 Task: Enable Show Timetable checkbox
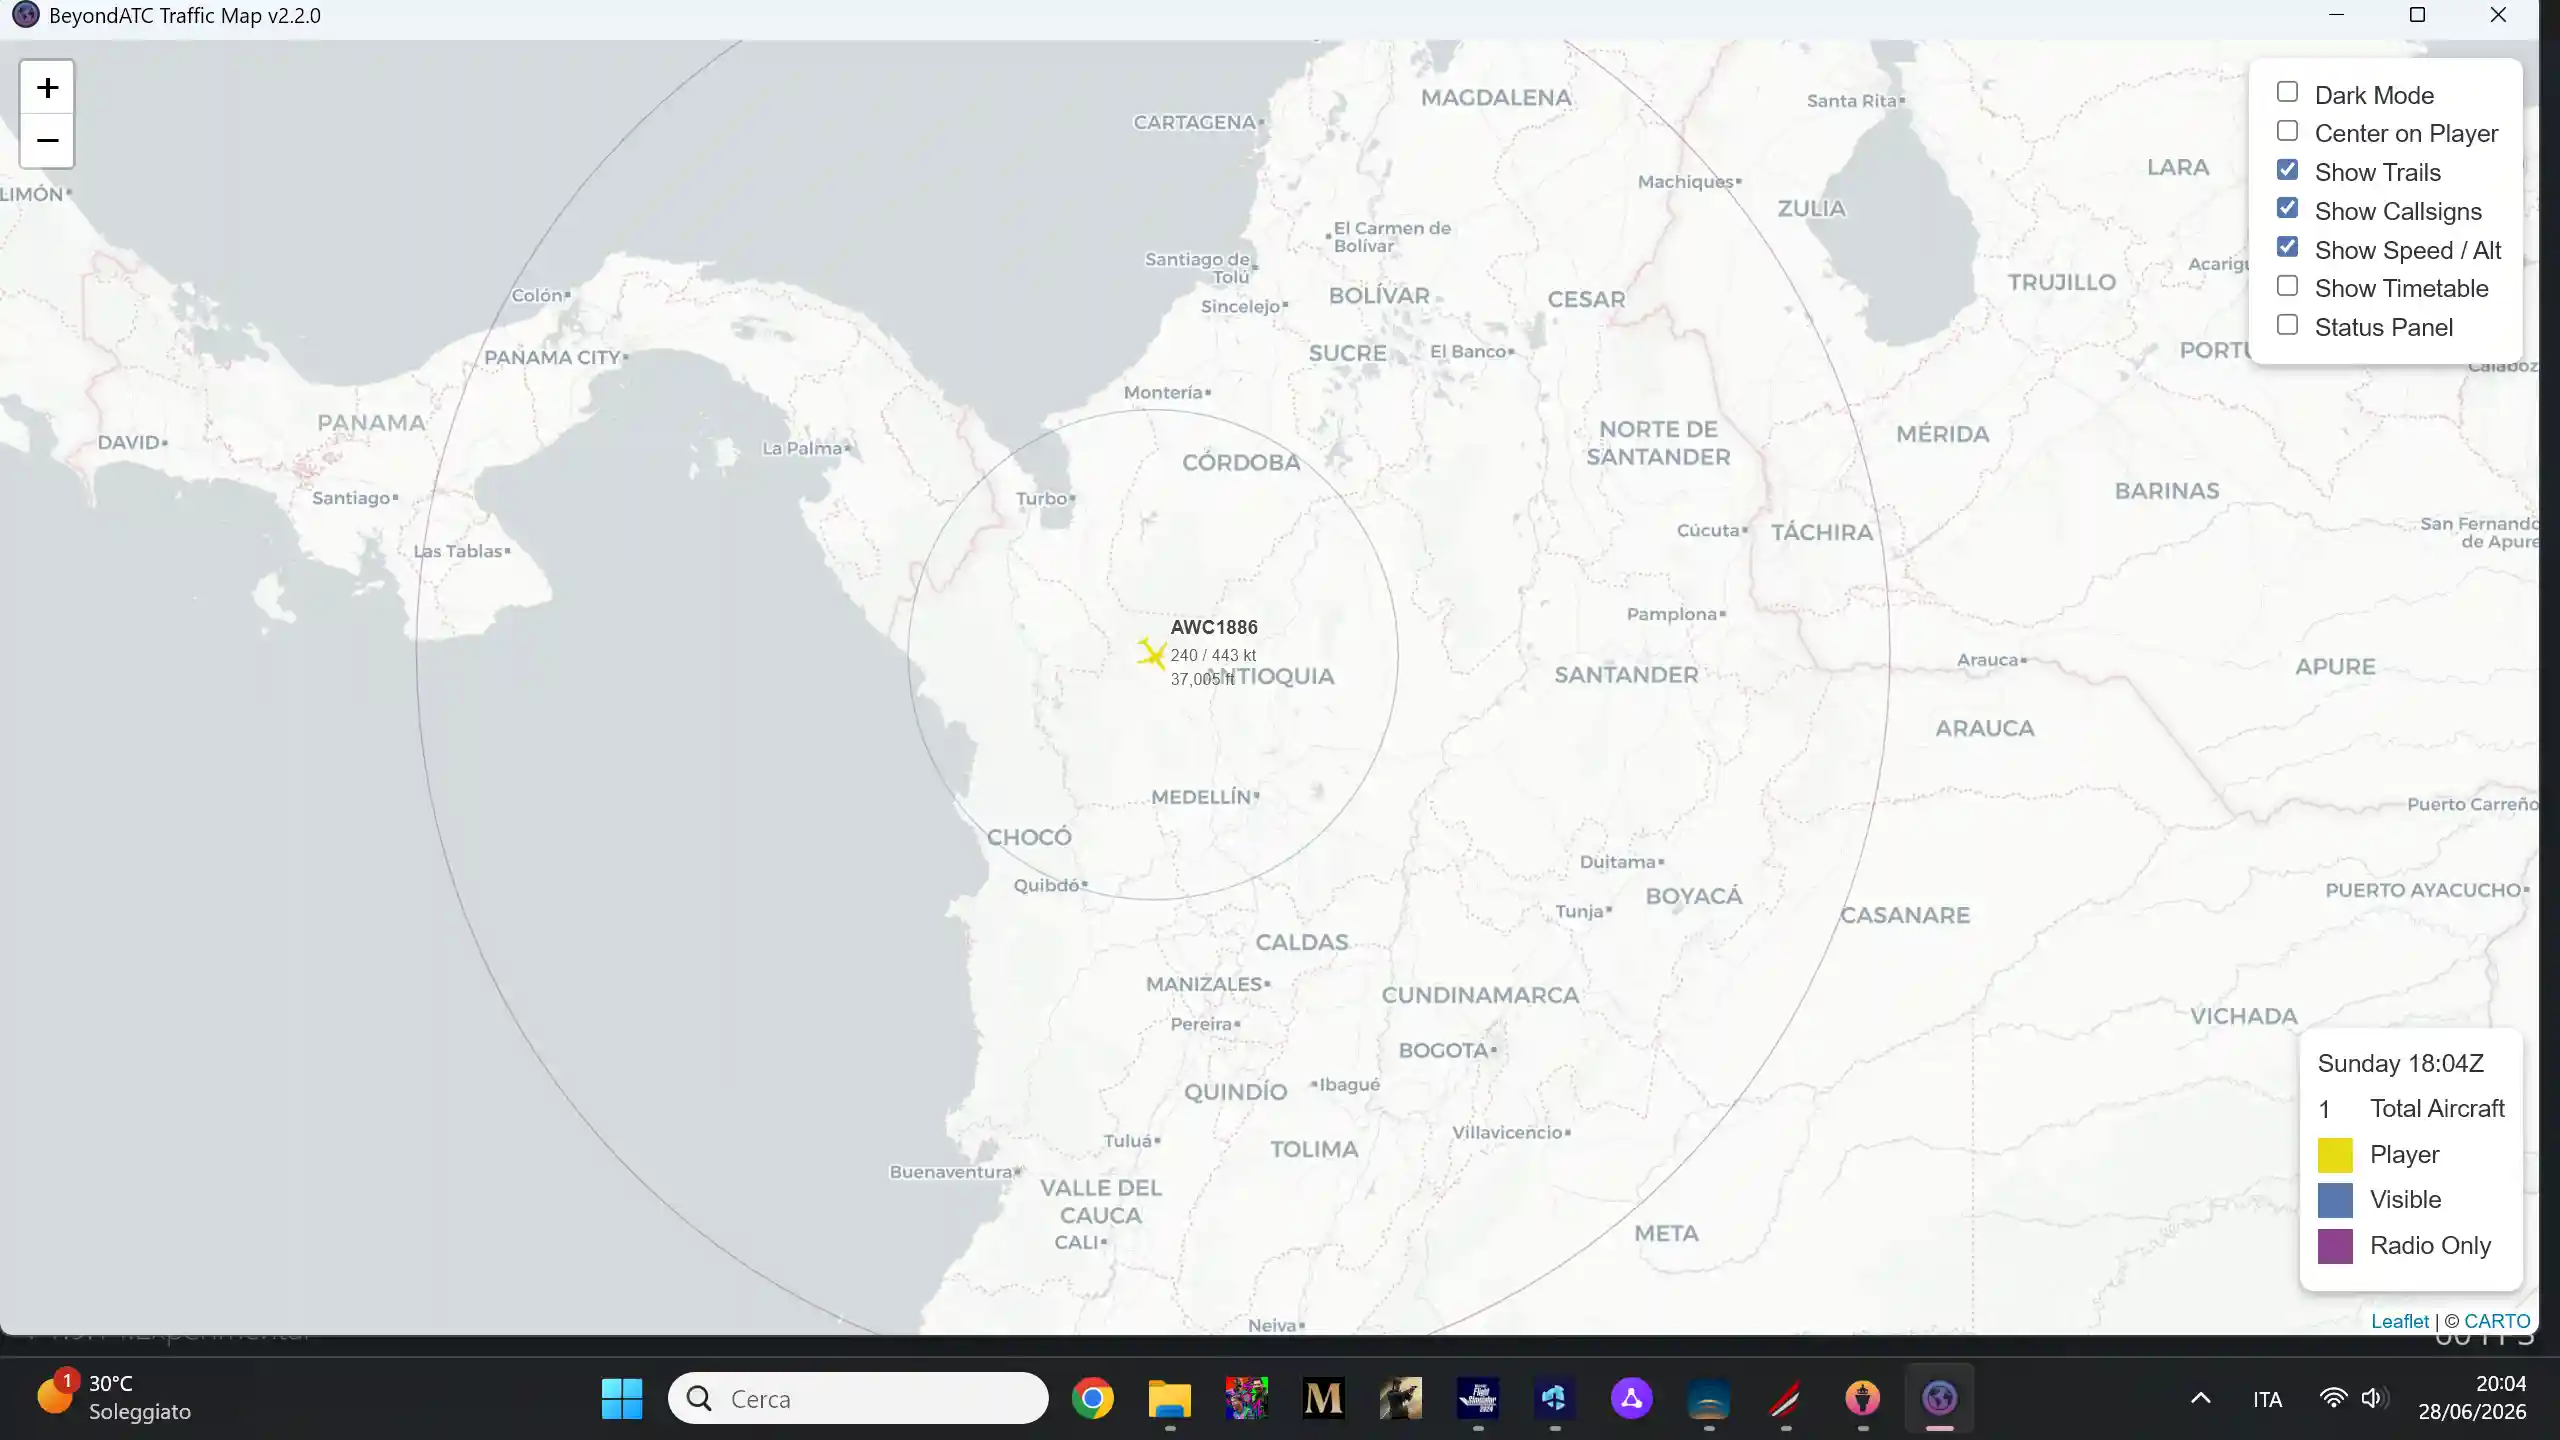(x=2287, y=286)
